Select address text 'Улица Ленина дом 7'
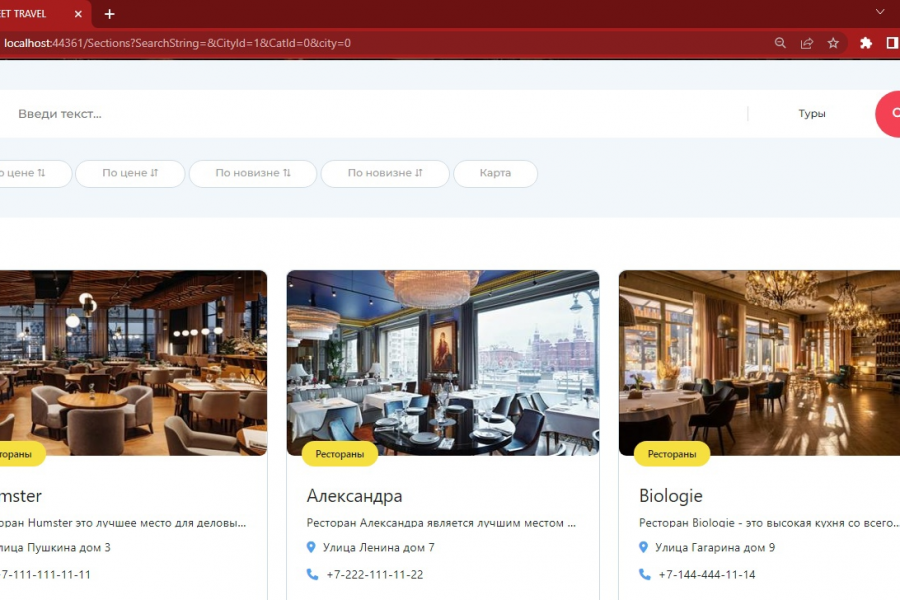900x600 pixels. tap(379, 548)
